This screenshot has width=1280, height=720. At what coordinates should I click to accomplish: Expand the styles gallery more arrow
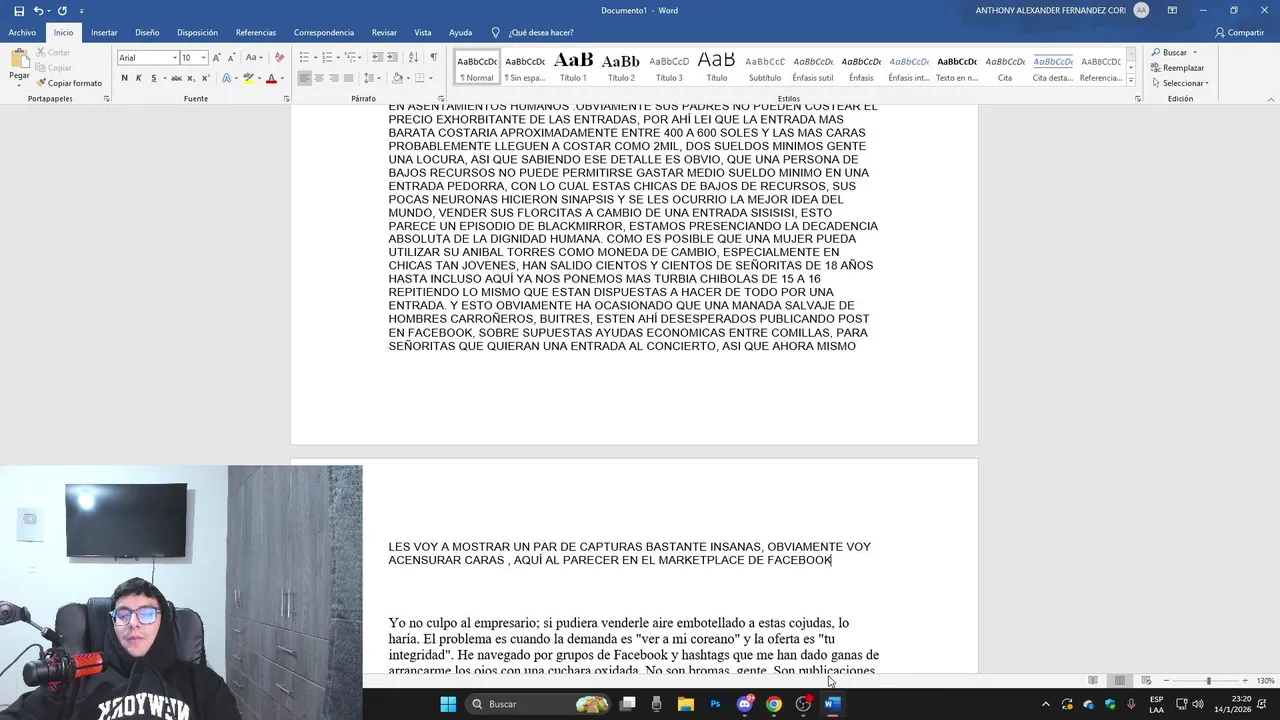(x=1131, y=80)
